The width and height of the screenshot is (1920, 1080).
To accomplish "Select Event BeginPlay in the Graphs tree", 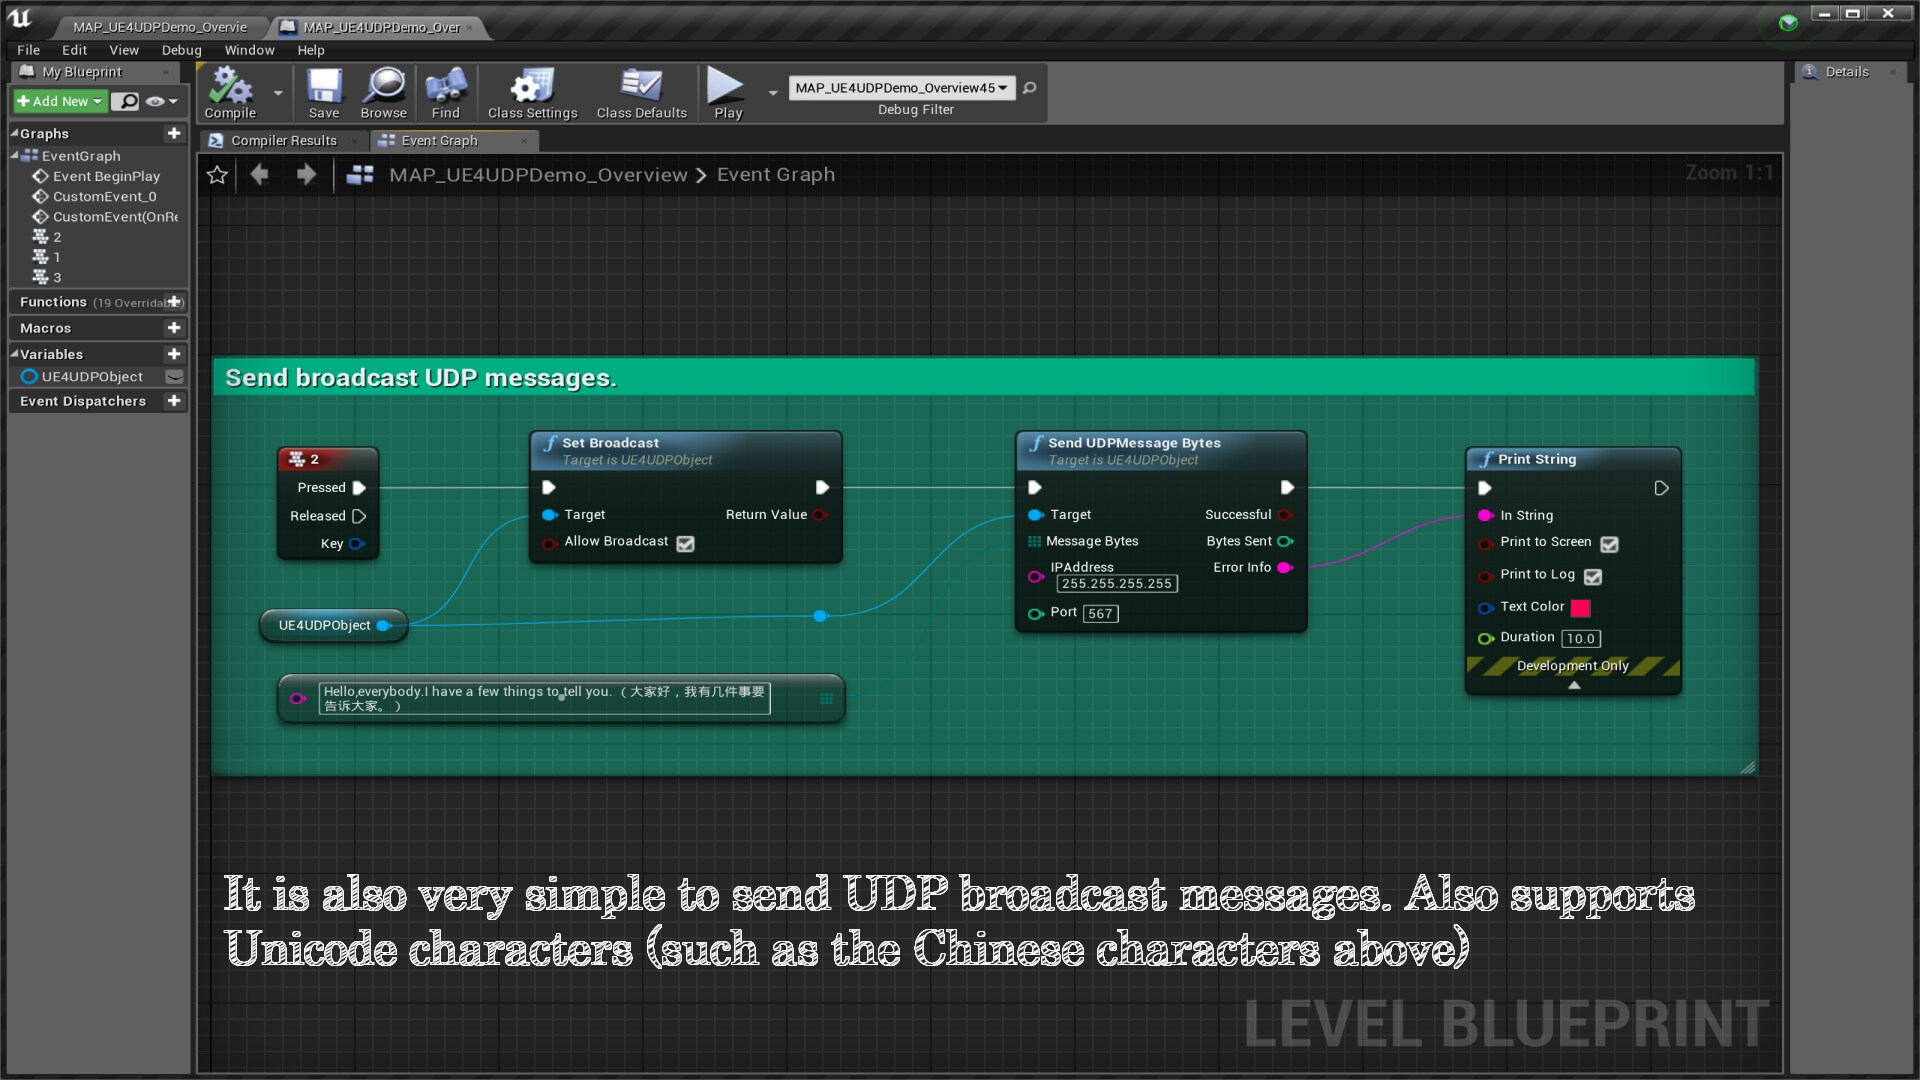I will [106, 176].
